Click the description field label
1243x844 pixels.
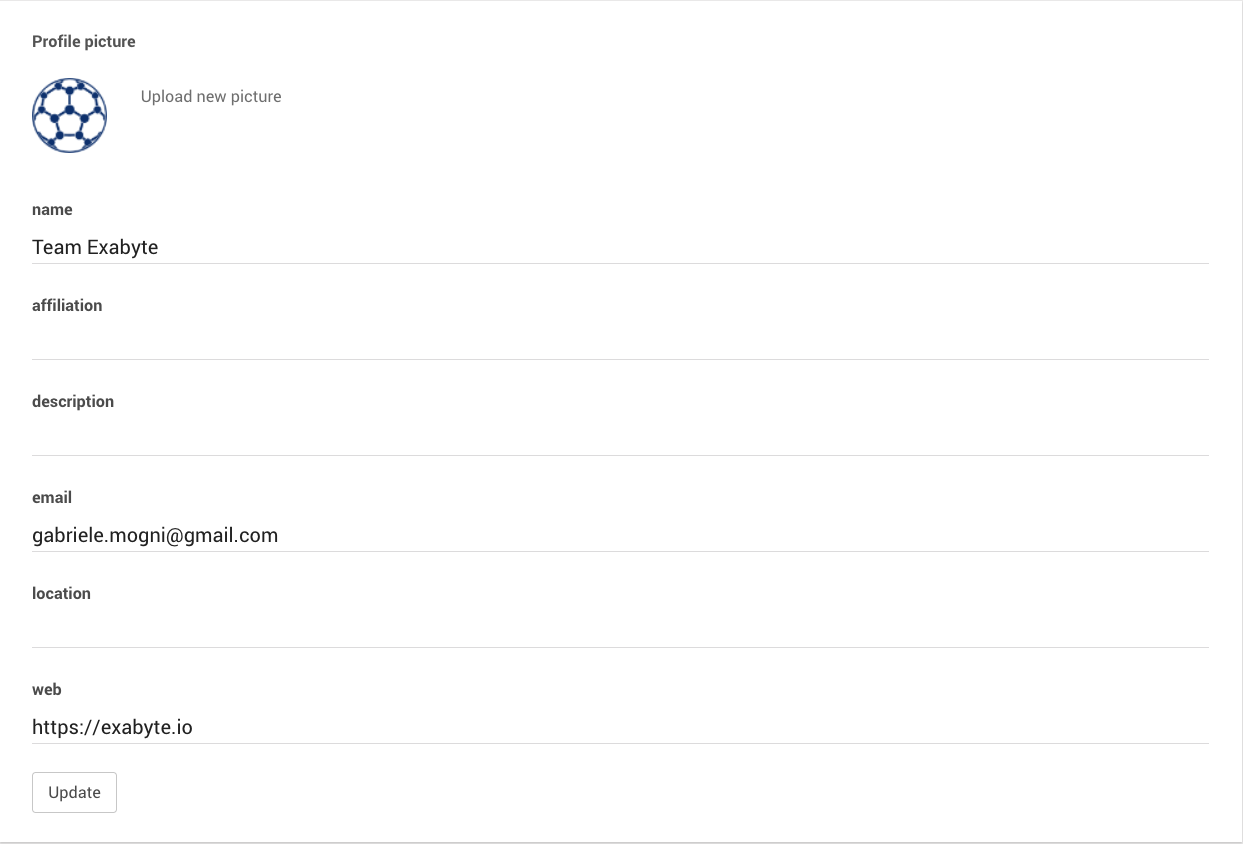(73, 402)
